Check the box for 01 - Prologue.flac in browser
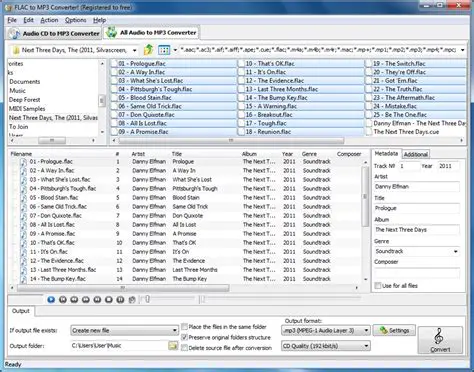This screenshot has width=474, height=372. tap(114, 64)
